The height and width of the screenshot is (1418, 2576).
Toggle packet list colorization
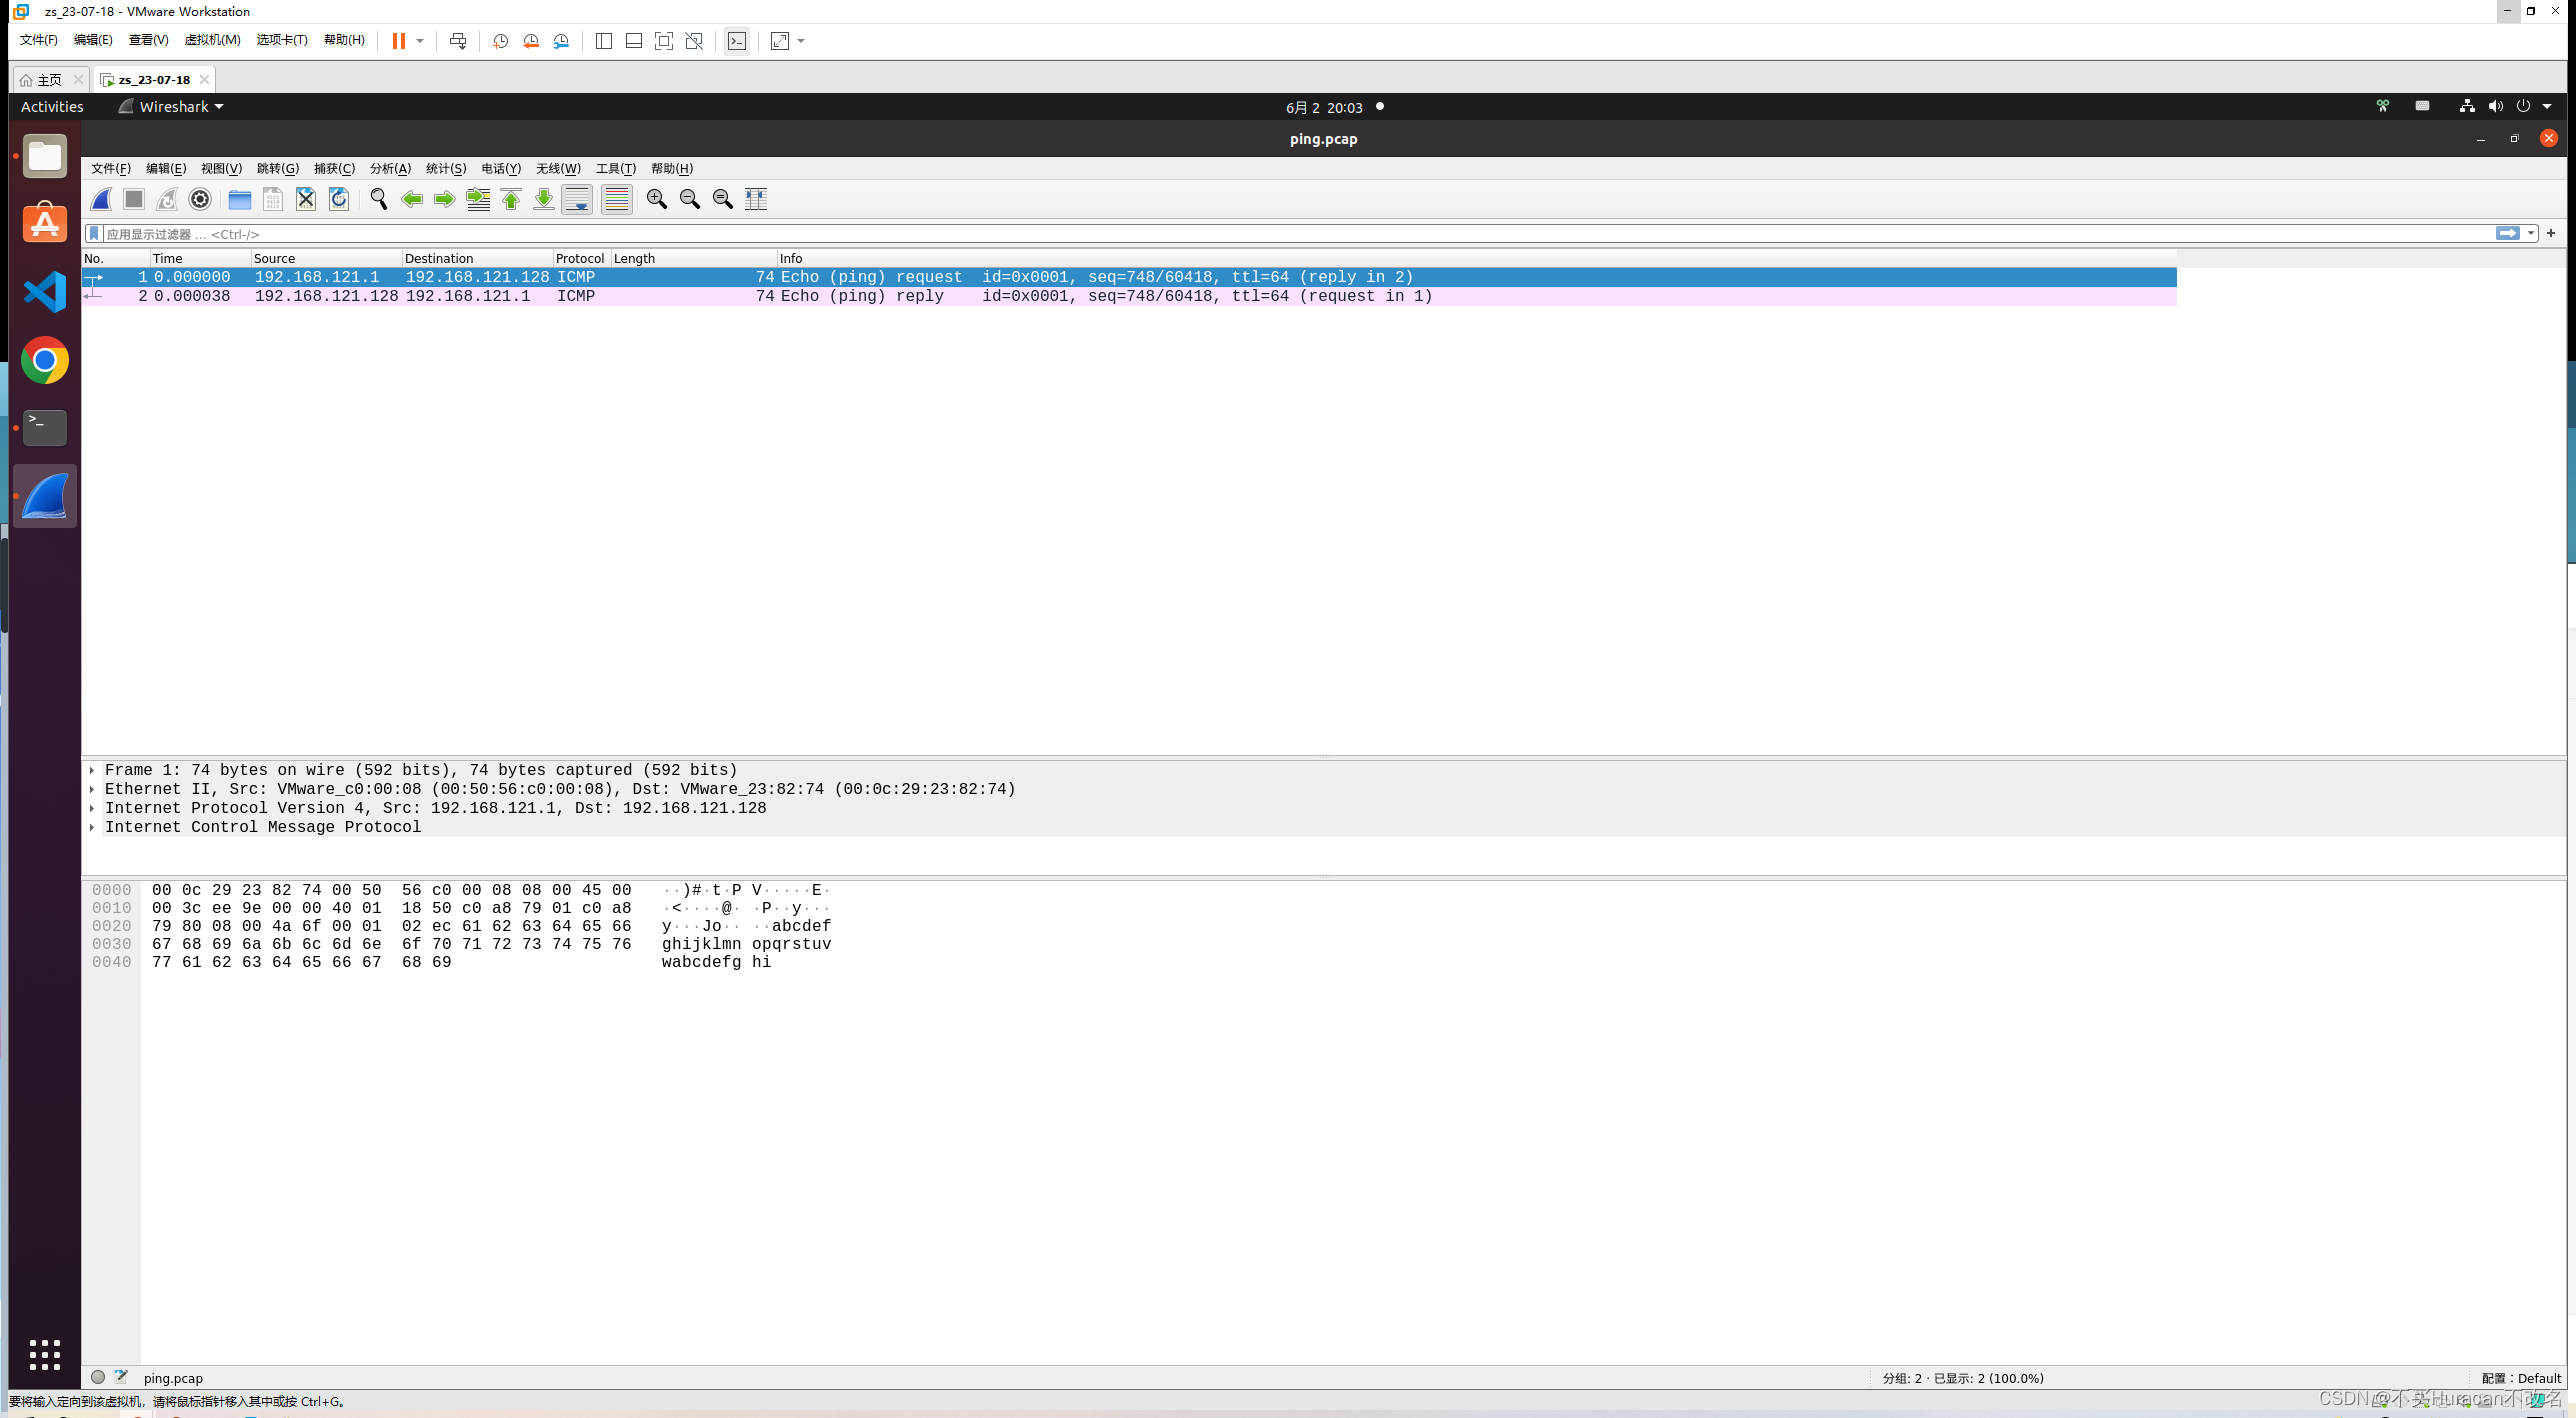tap(617, 199)
